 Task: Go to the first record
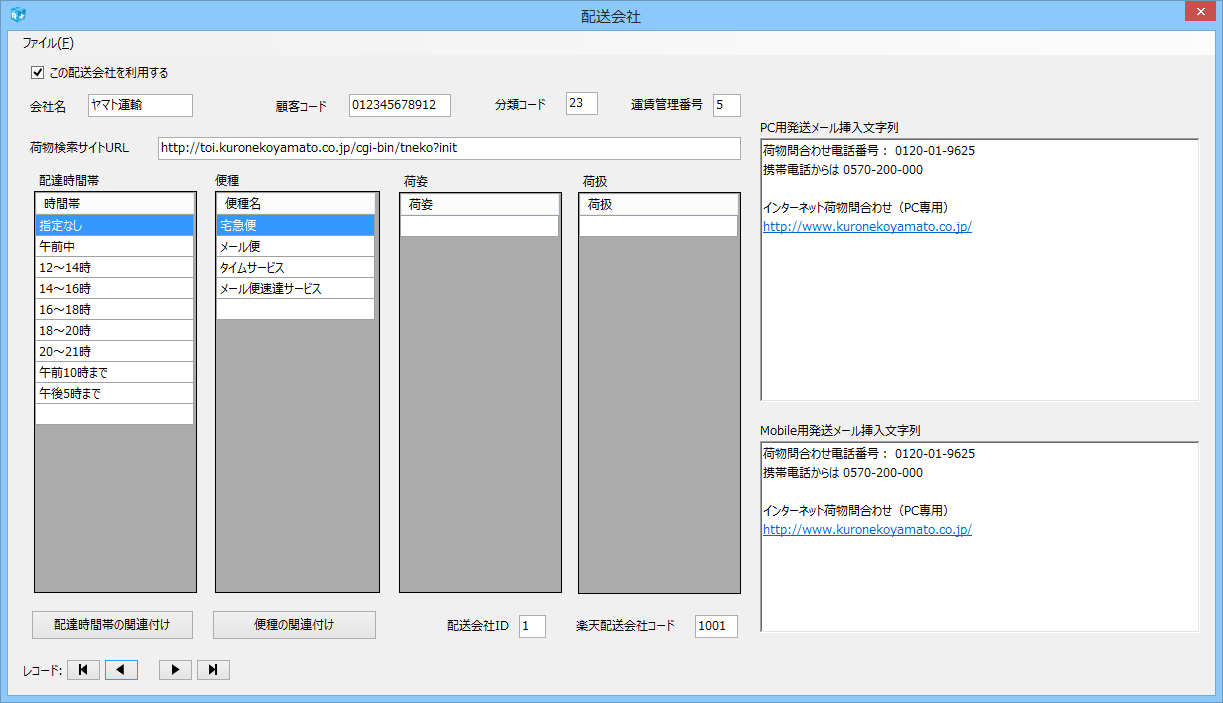click(84, 670)
